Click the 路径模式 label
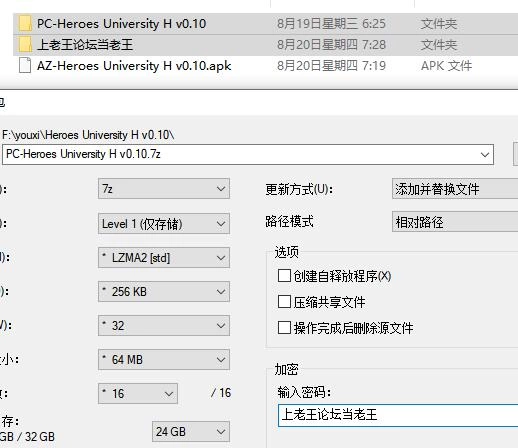This screenshot has width=518, height=448. [289, 221]
